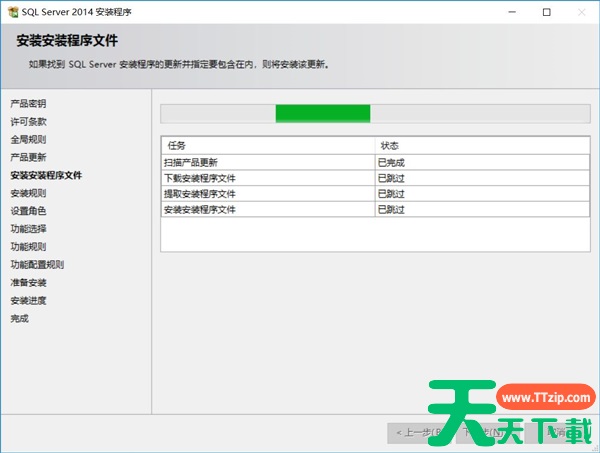
Task: Select 功能配置规则 step in sidebar
Action: click(37, 265)
